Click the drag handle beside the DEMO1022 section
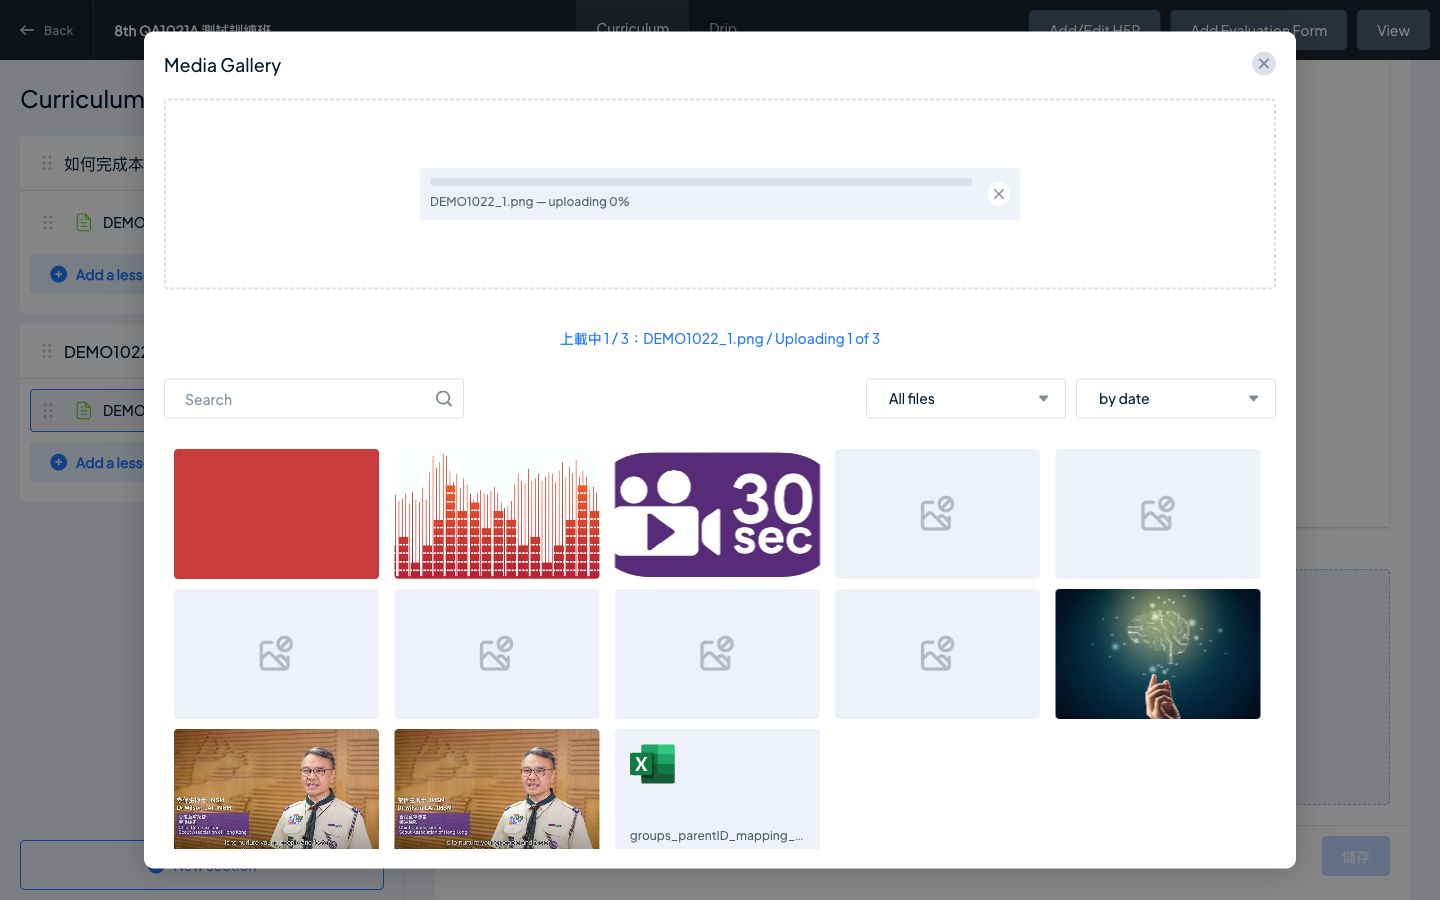The height and width of the screenshot is (900, 1440). 47,351
